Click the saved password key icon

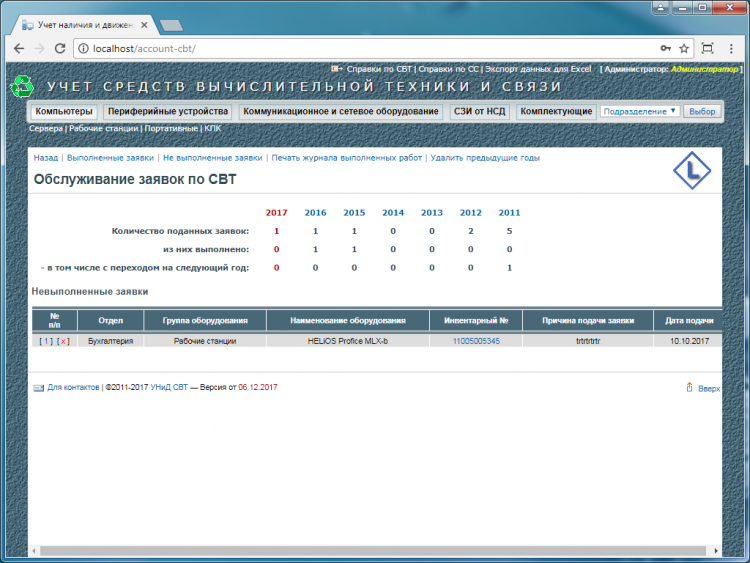[x=665, y=48]
